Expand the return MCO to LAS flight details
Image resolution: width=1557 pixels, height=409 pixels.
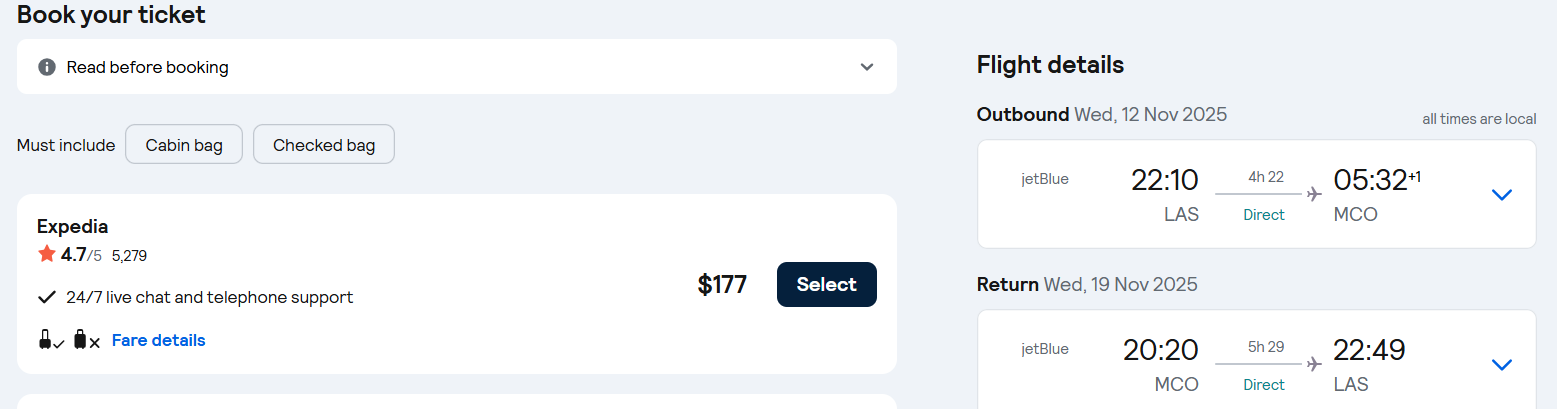pyautogui.click(x=1501, y=365)
